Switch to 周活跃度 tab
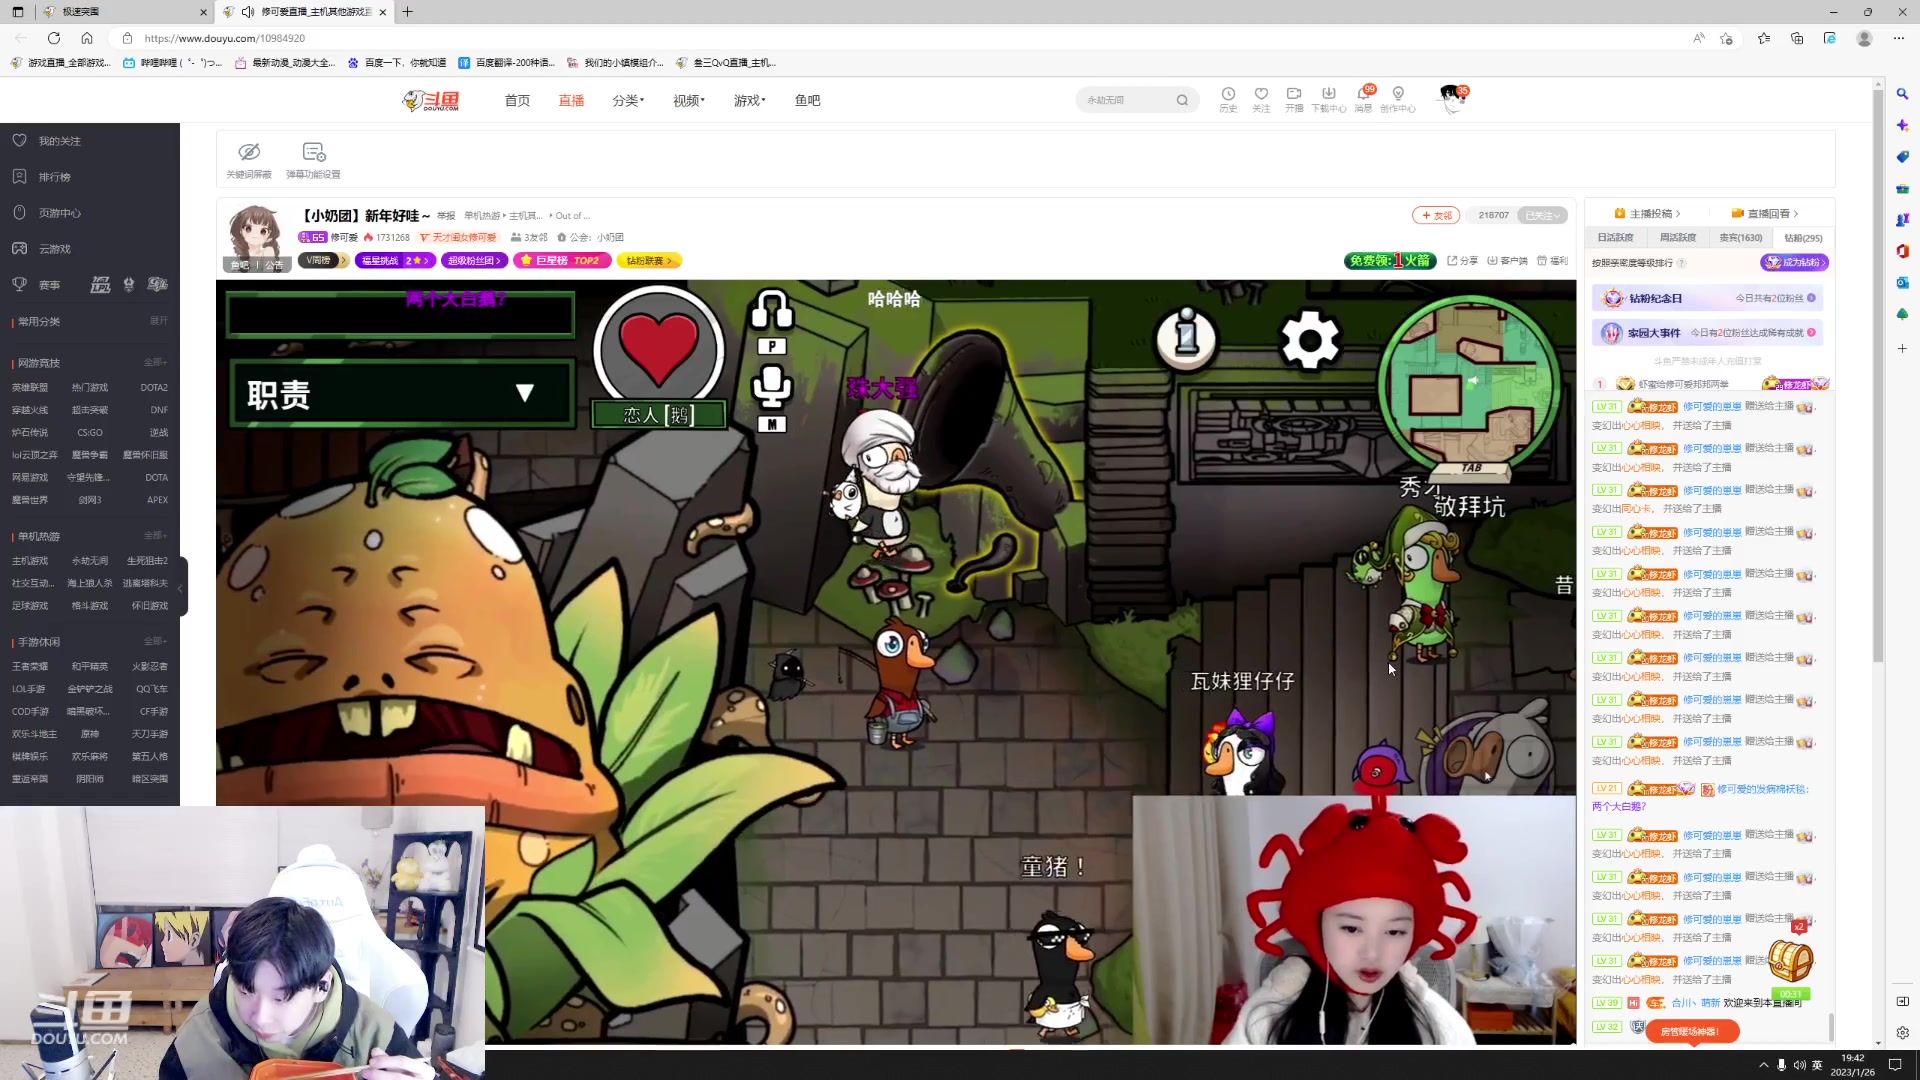This screenshot has height=1080, width=1920. pyautogui.click(x=1677, y=238)
